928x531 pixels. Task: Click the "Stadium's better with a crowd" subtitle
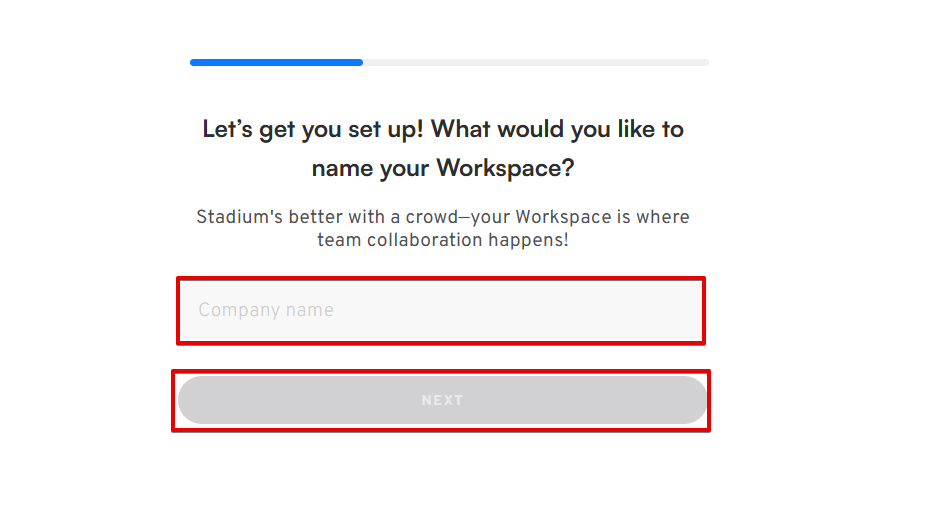442,217
